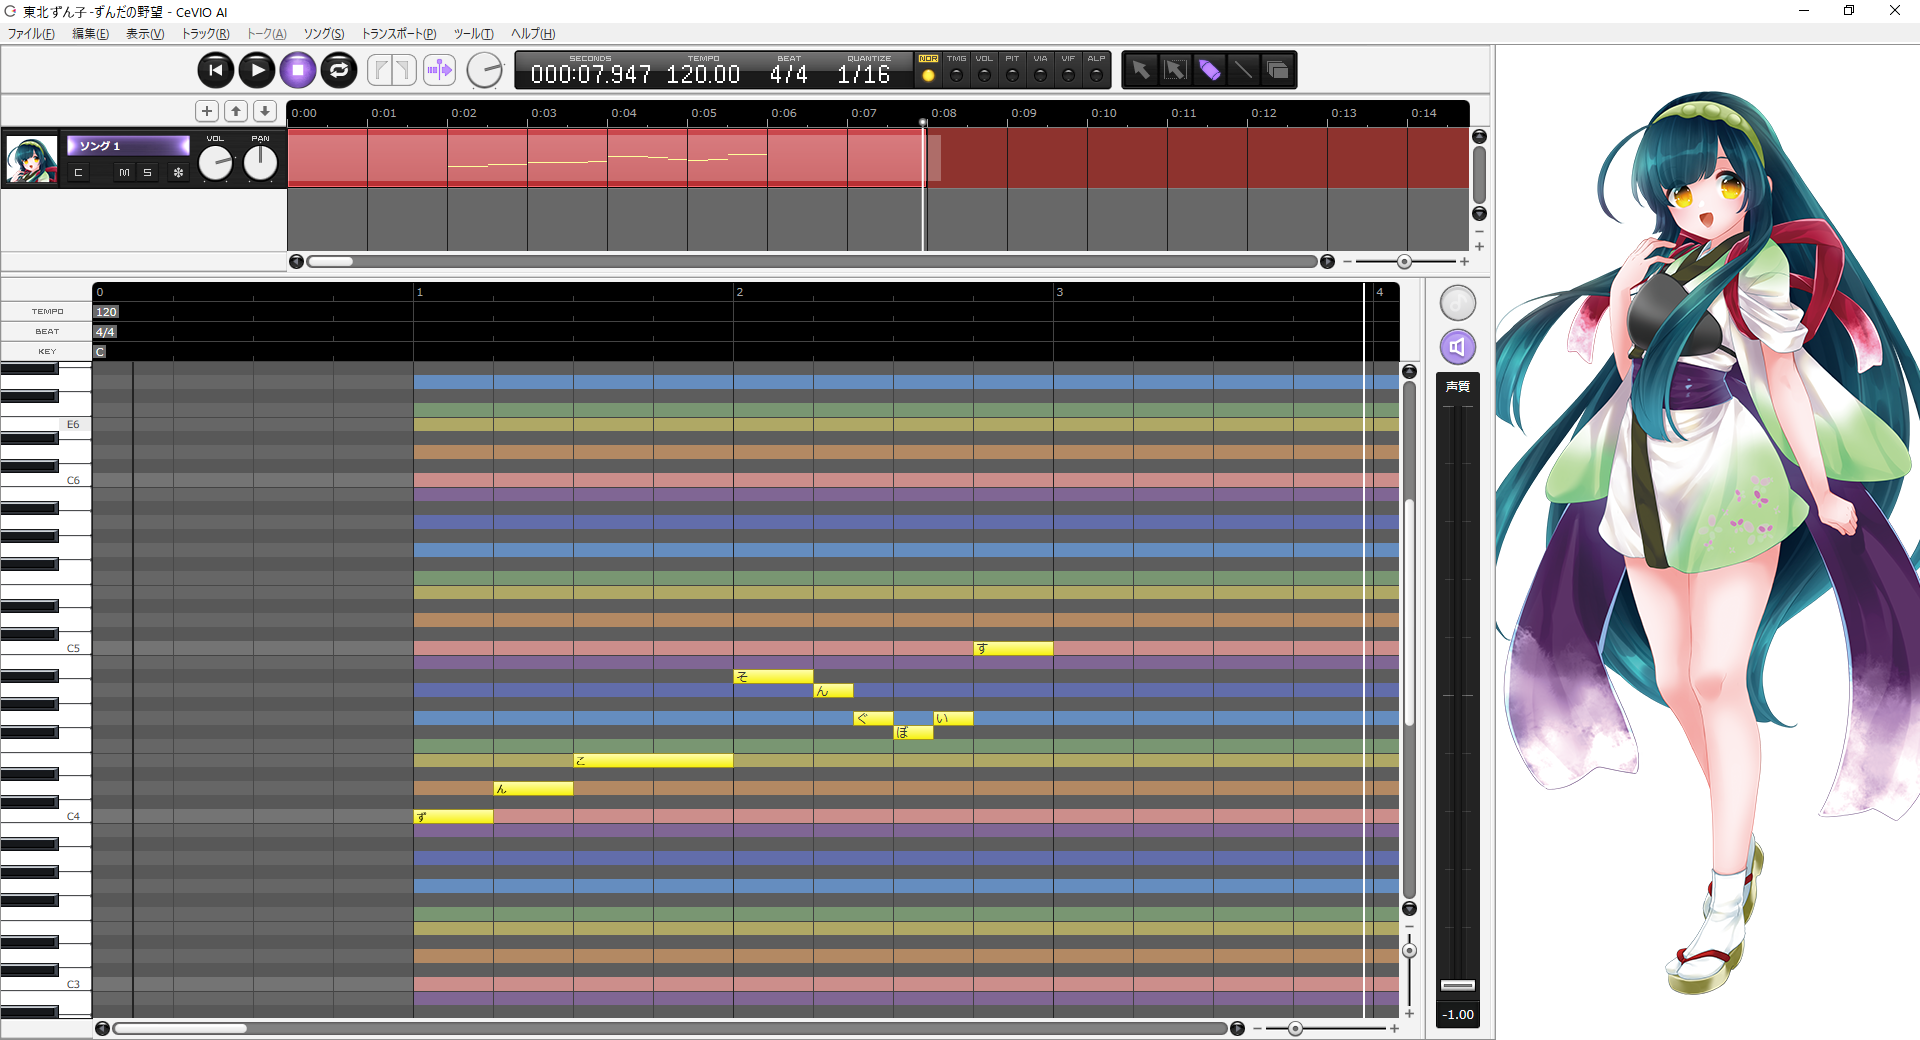Click the C button on song track
The image size is (1920, 1040).
click(78, 173)
